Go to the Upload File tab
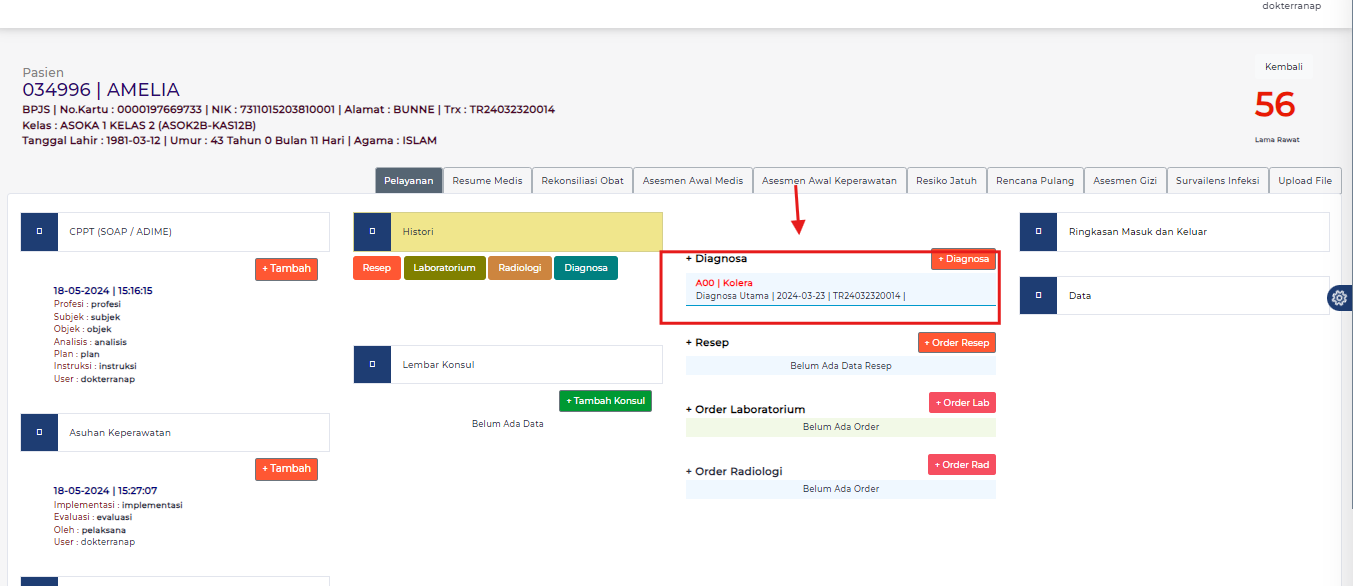1353x586 pixels. [1305, 181]
